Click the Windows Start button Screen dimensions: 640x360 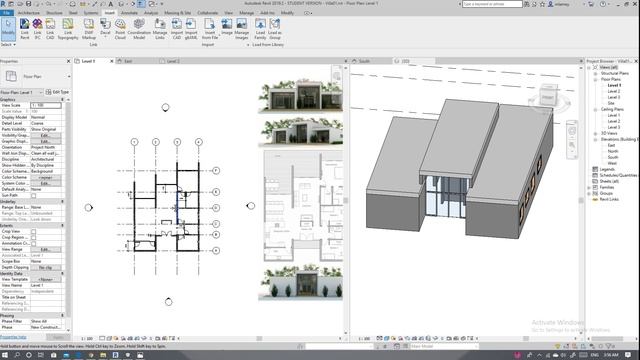point(5,355)
